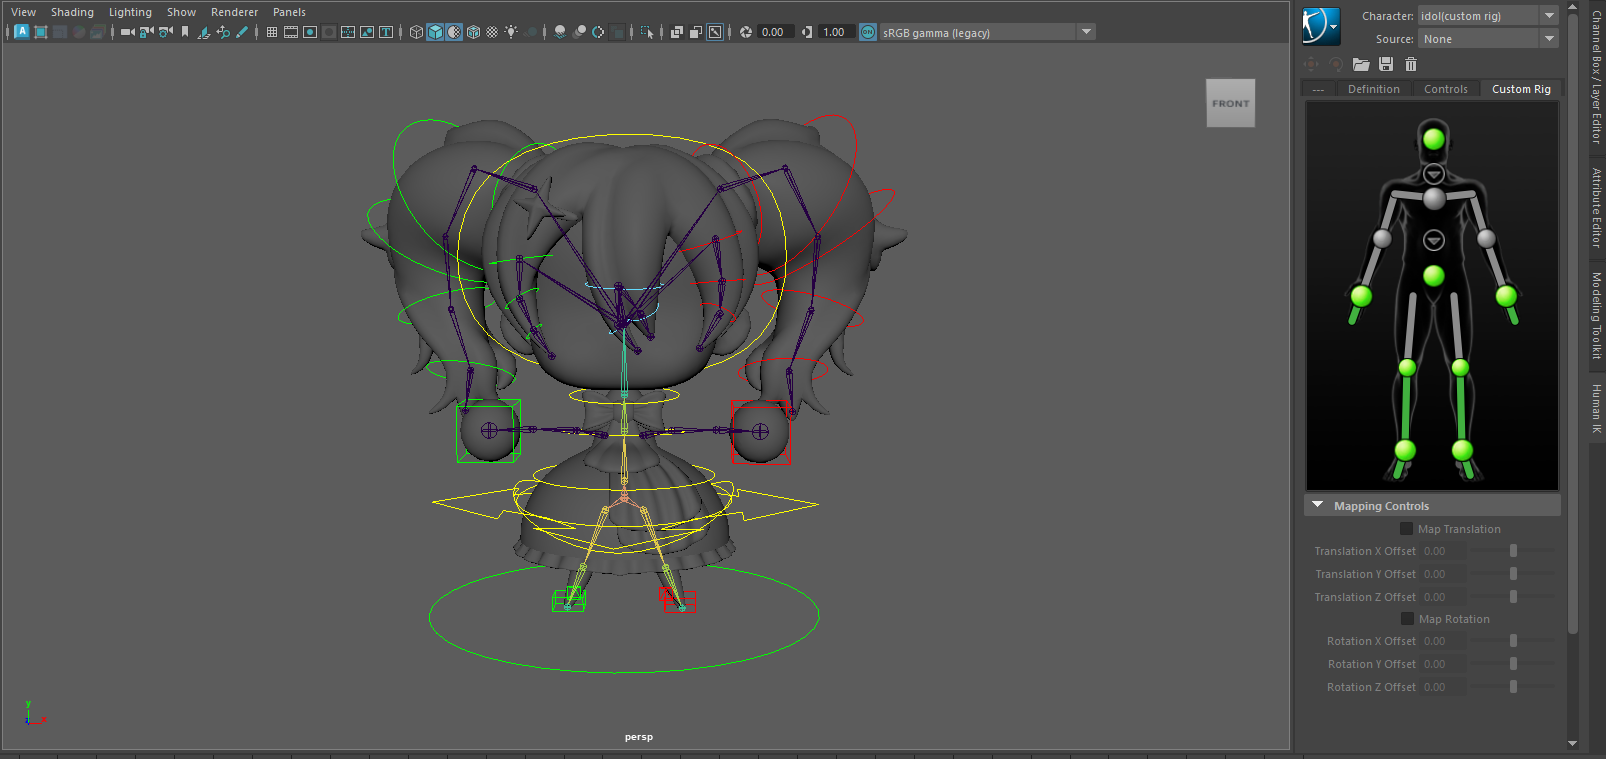Viewport: 1606px width, 759px height.
Task: Click the Translation X Offset slider
Action: 1513,551
